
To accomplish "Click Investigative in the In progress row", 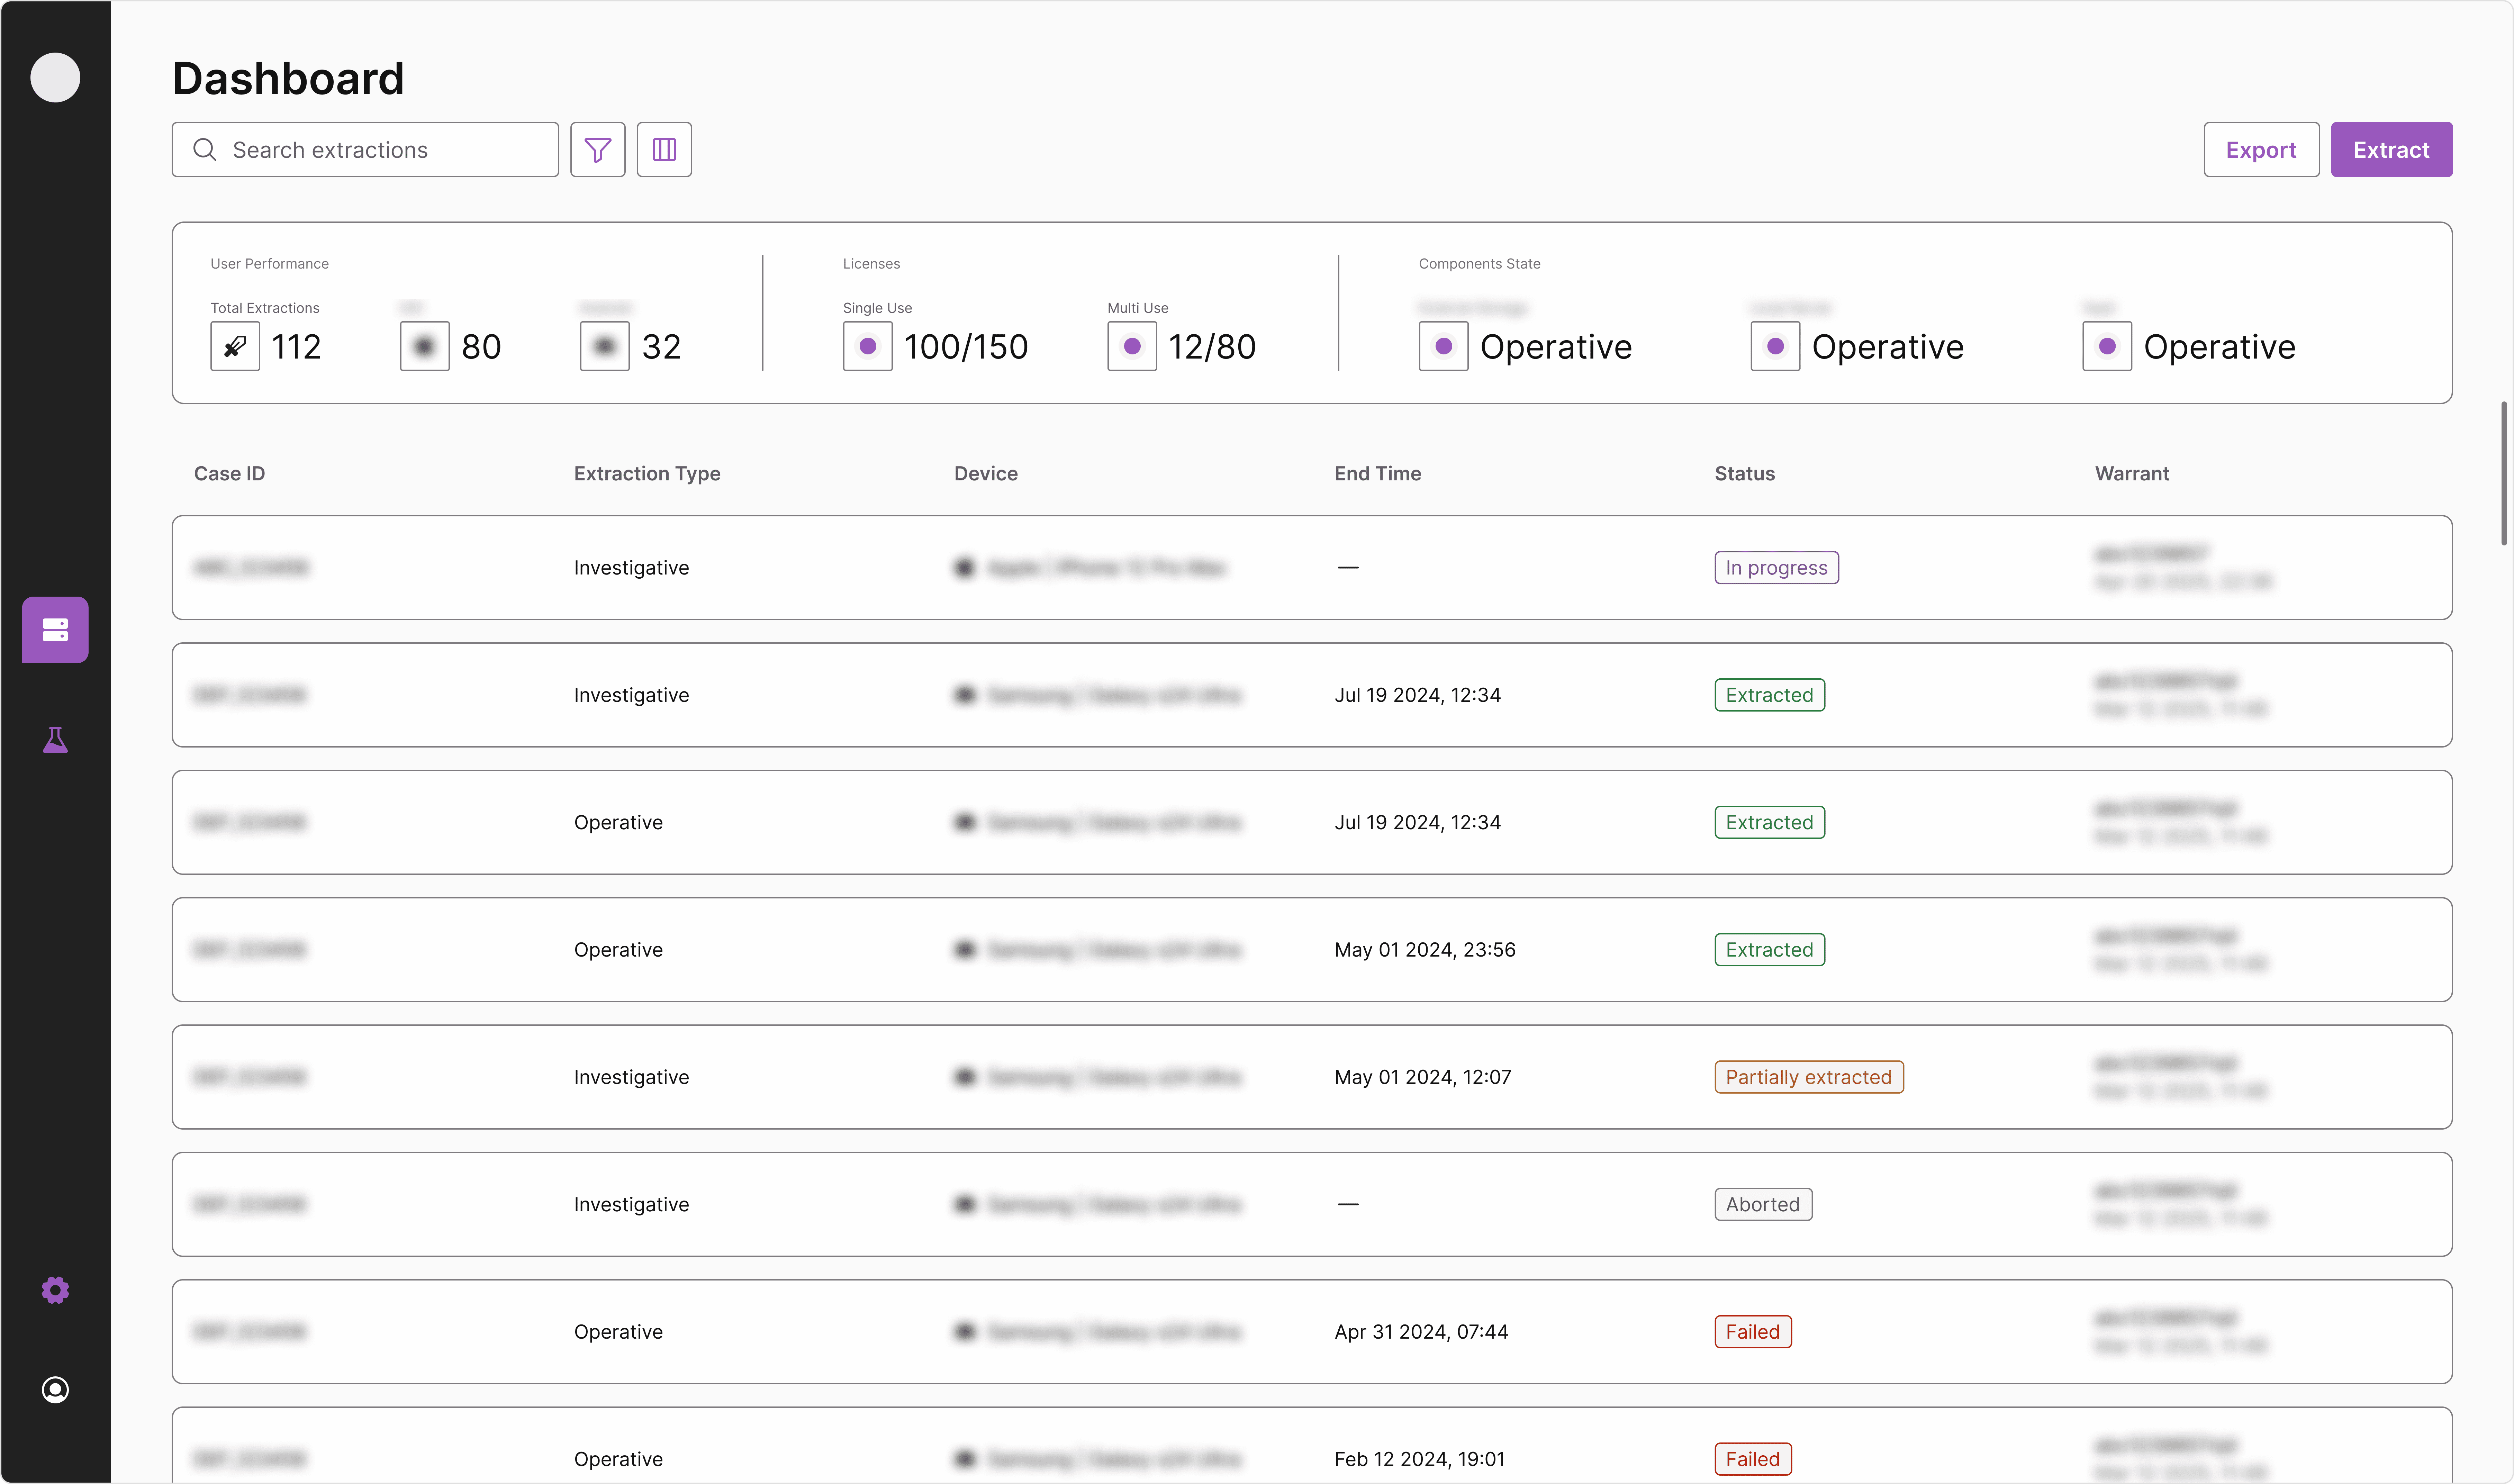I will (632, 568).
